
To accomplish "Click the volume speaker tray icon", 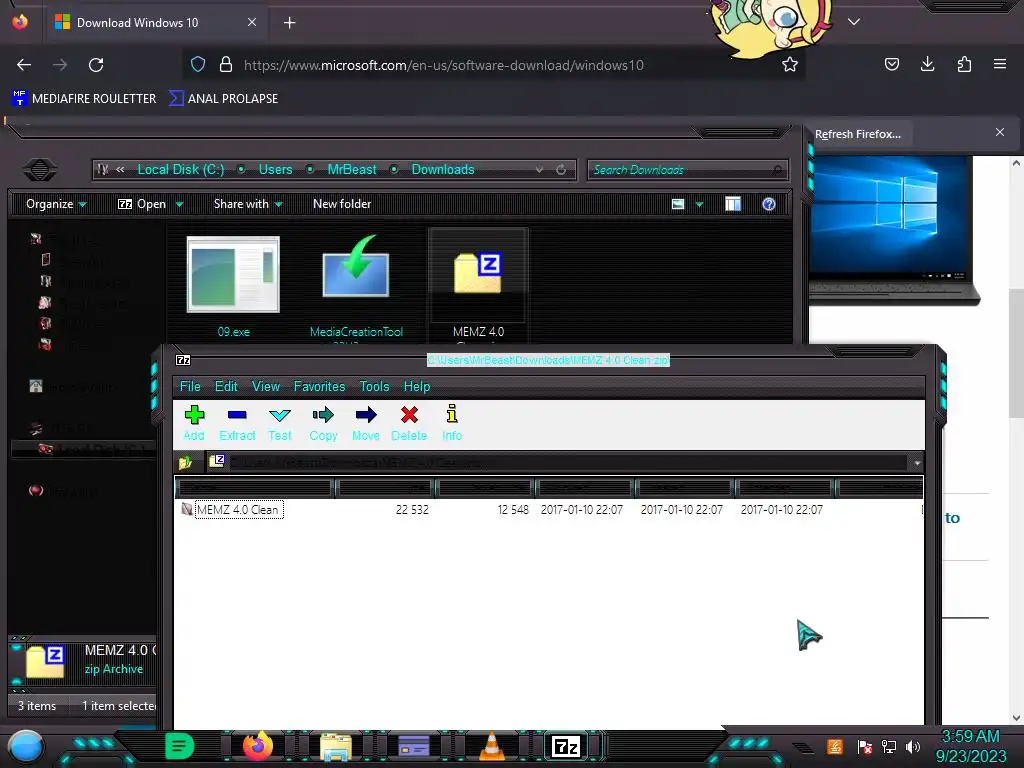I will (x=913, y=746).
